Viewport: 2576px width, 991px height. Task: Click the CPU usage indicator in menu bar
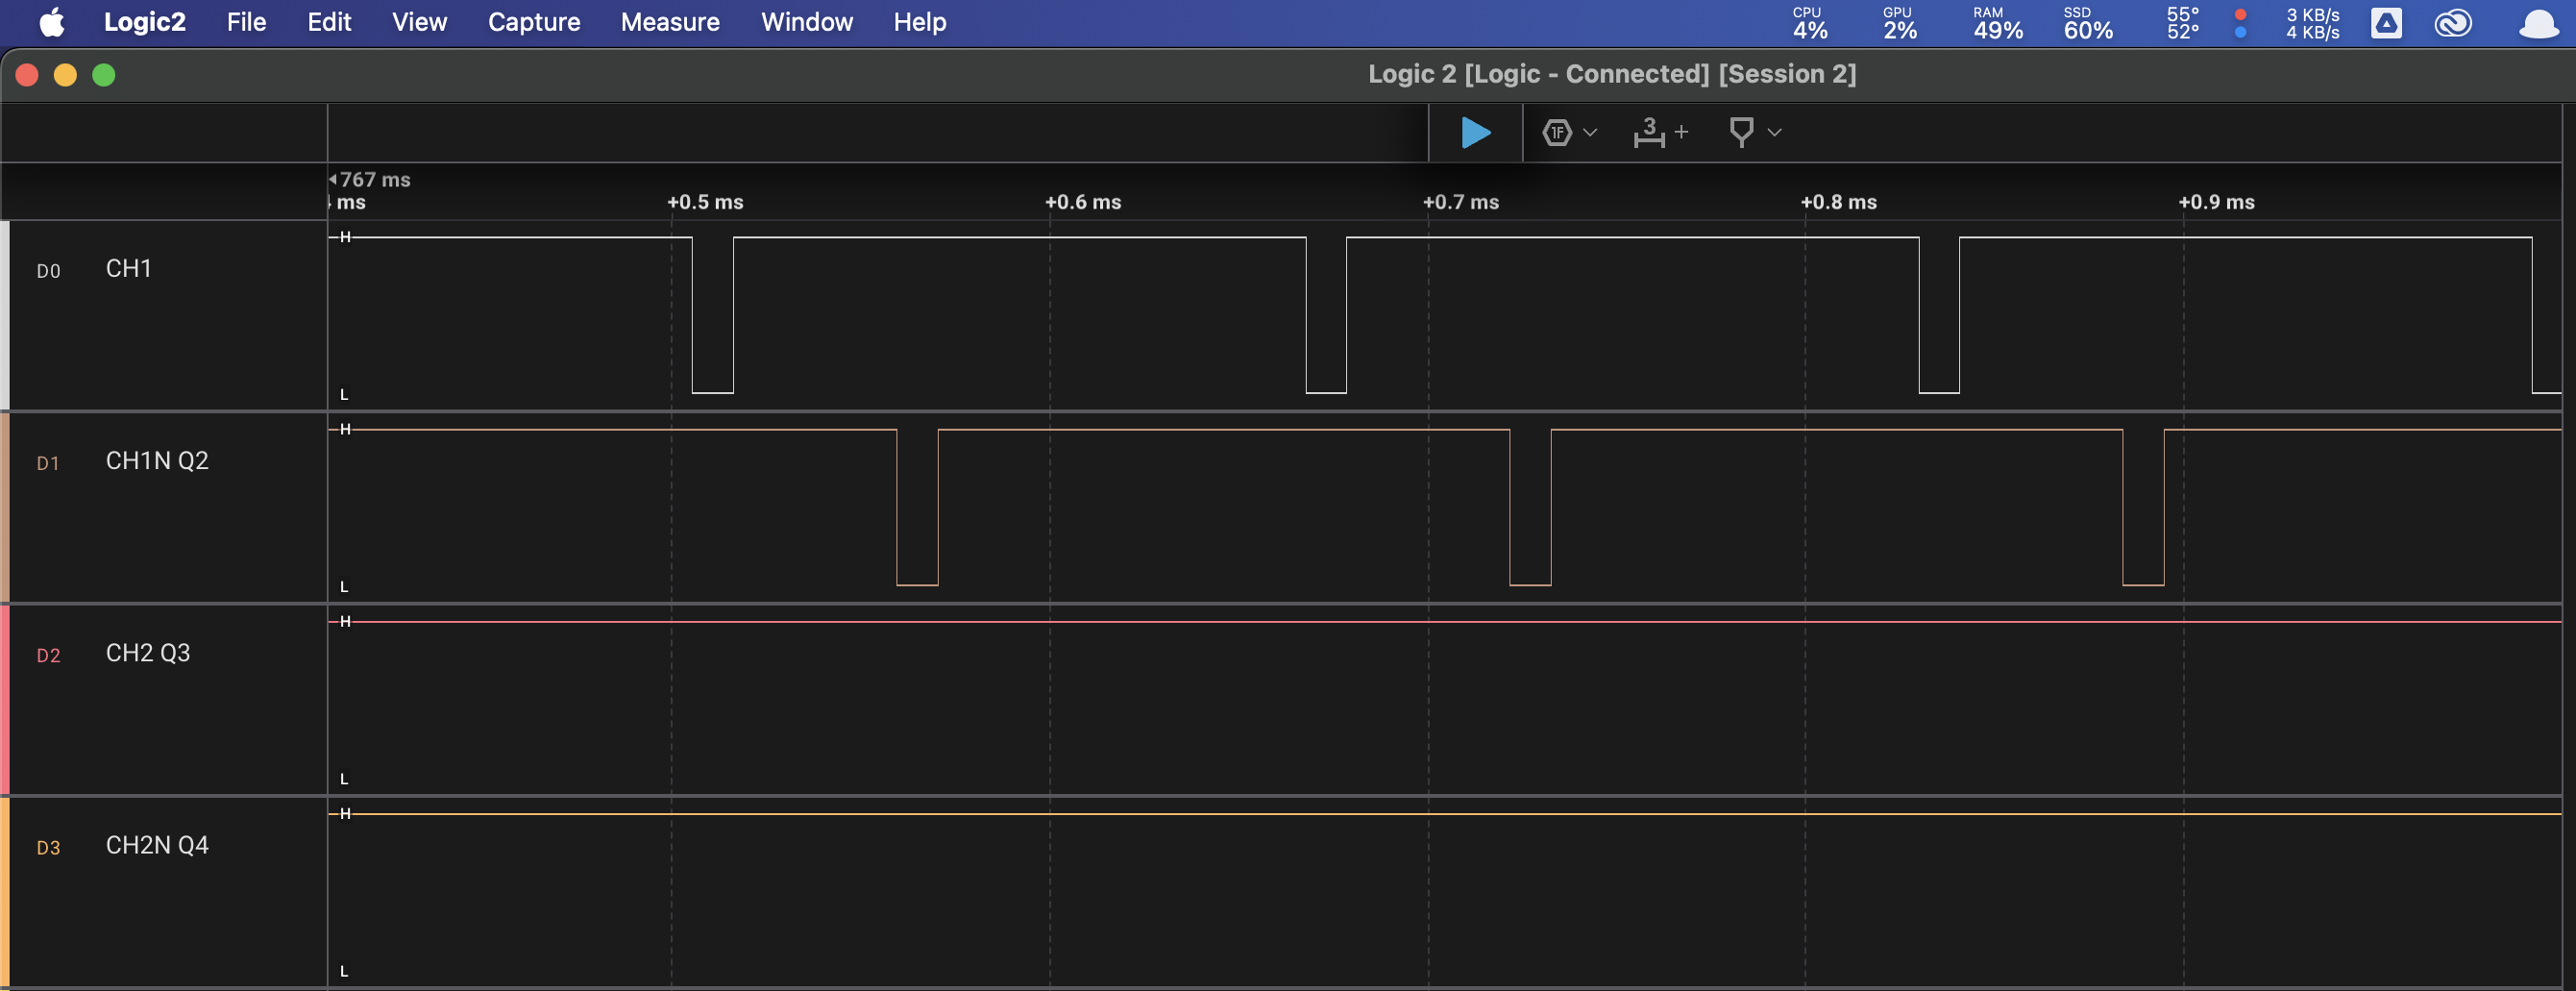click(x=1809, y=22)
